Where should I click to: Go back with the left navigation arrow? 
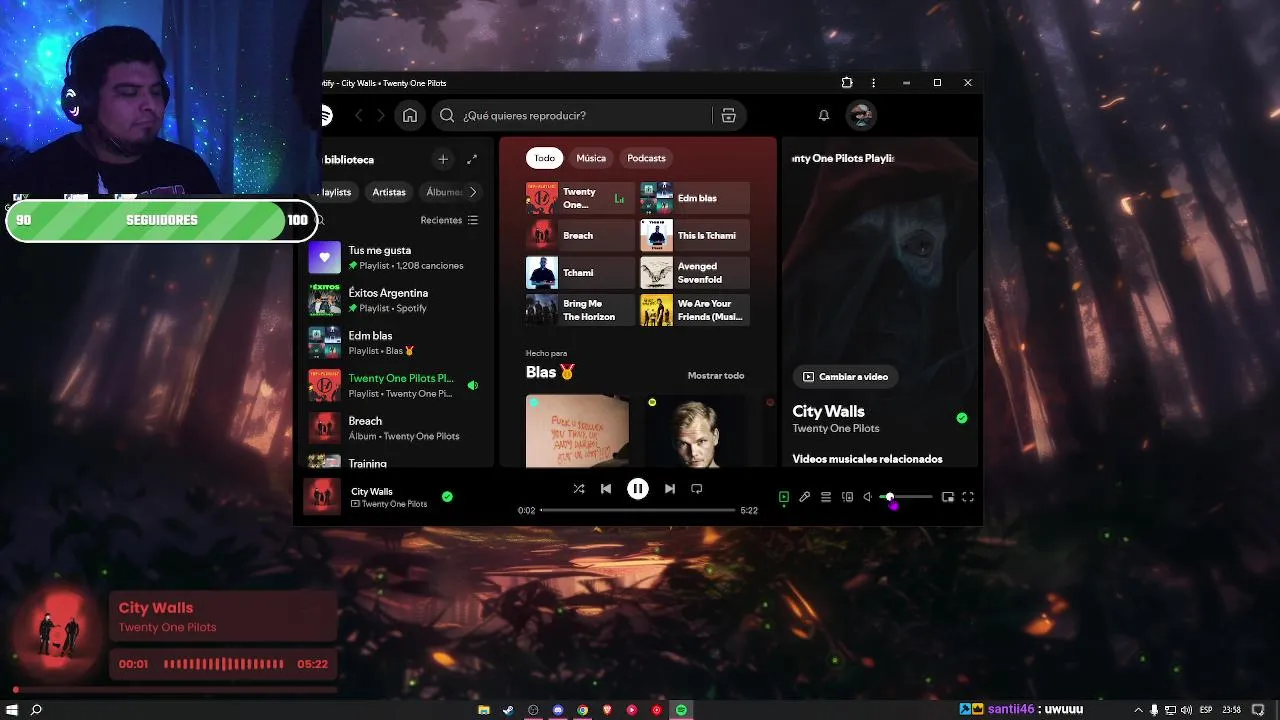click(359, 115)
